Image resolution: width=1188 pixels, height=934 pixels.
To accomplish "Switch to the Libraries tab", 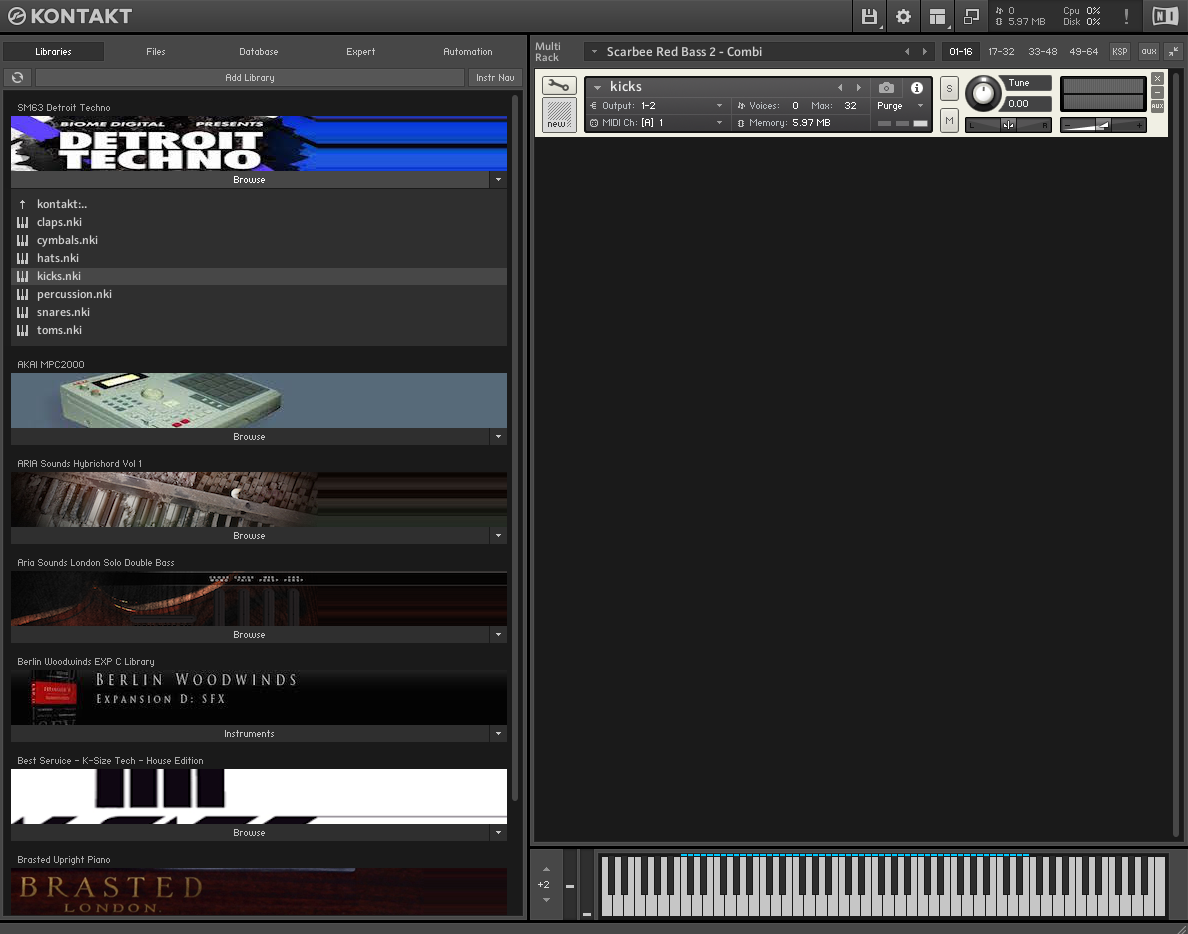I will [53, 52].
